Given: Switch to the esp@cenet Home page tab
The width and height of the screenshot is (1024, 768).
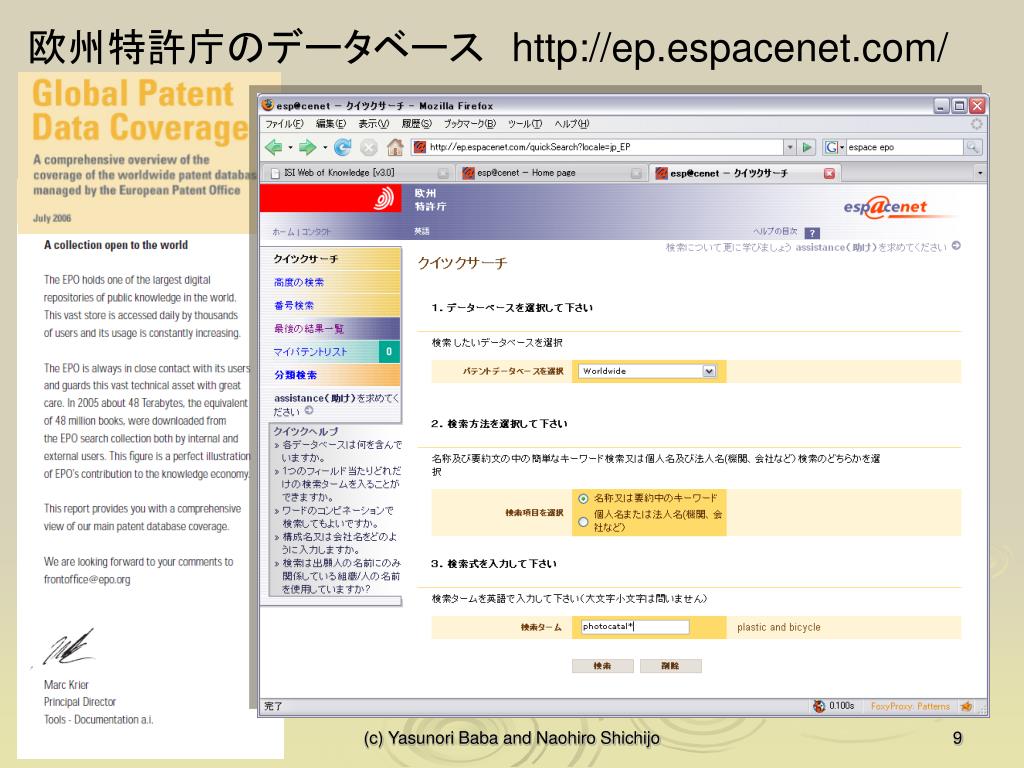Looking at the screenshot, I should pyautogui.click(x=551, y=173).
